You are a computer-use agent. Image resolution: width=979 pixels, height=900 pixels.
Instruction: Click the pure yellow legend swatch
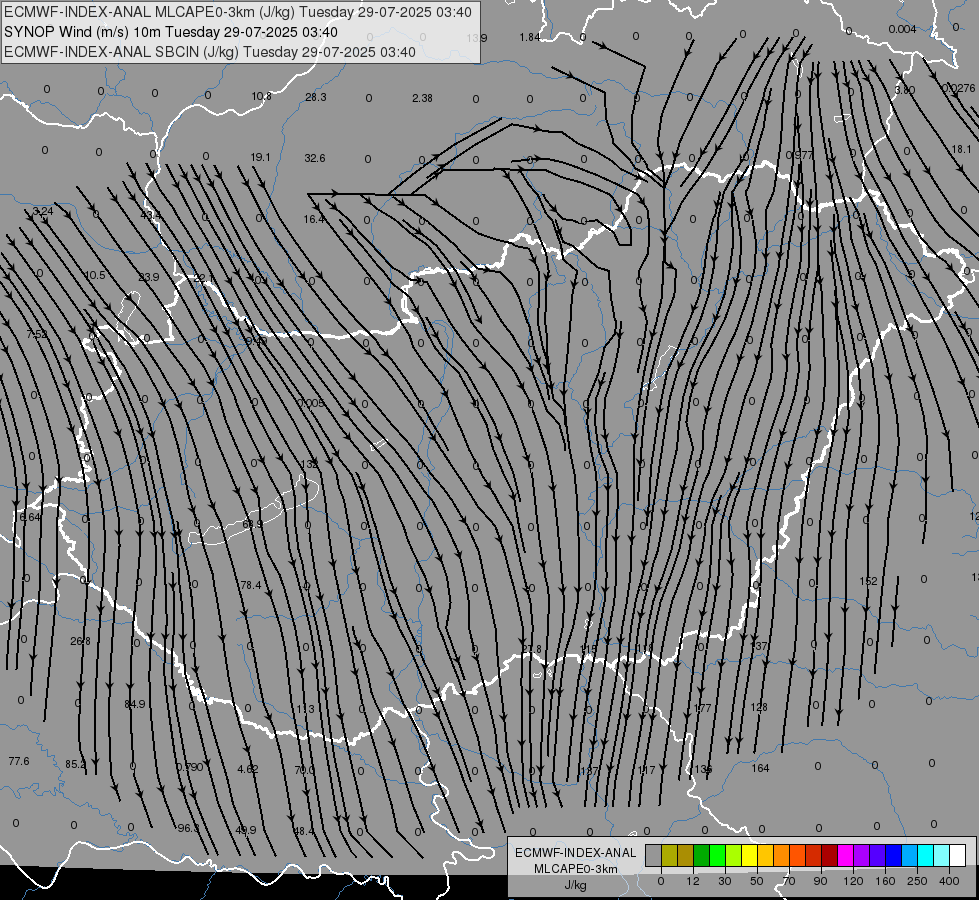(x=749, y=855)
